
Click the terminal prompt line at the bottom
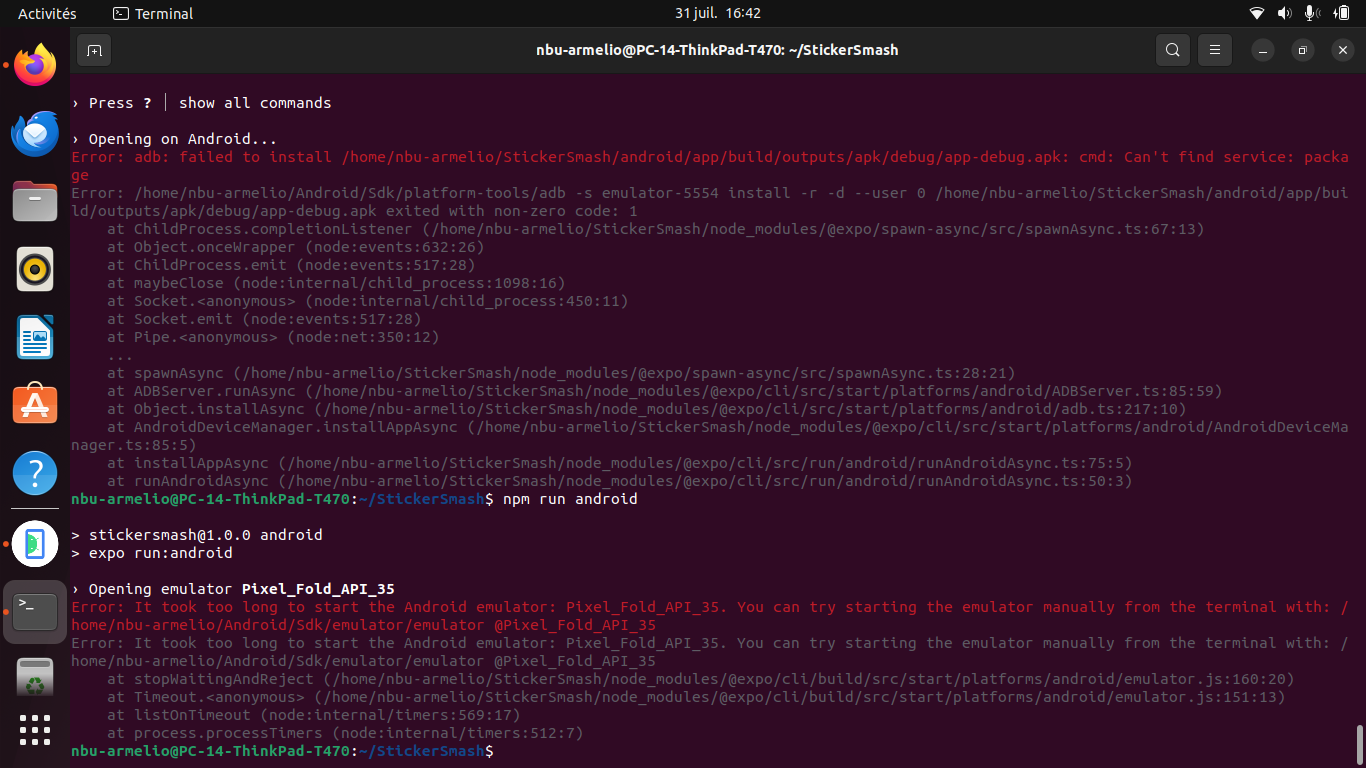pos(282,751)
